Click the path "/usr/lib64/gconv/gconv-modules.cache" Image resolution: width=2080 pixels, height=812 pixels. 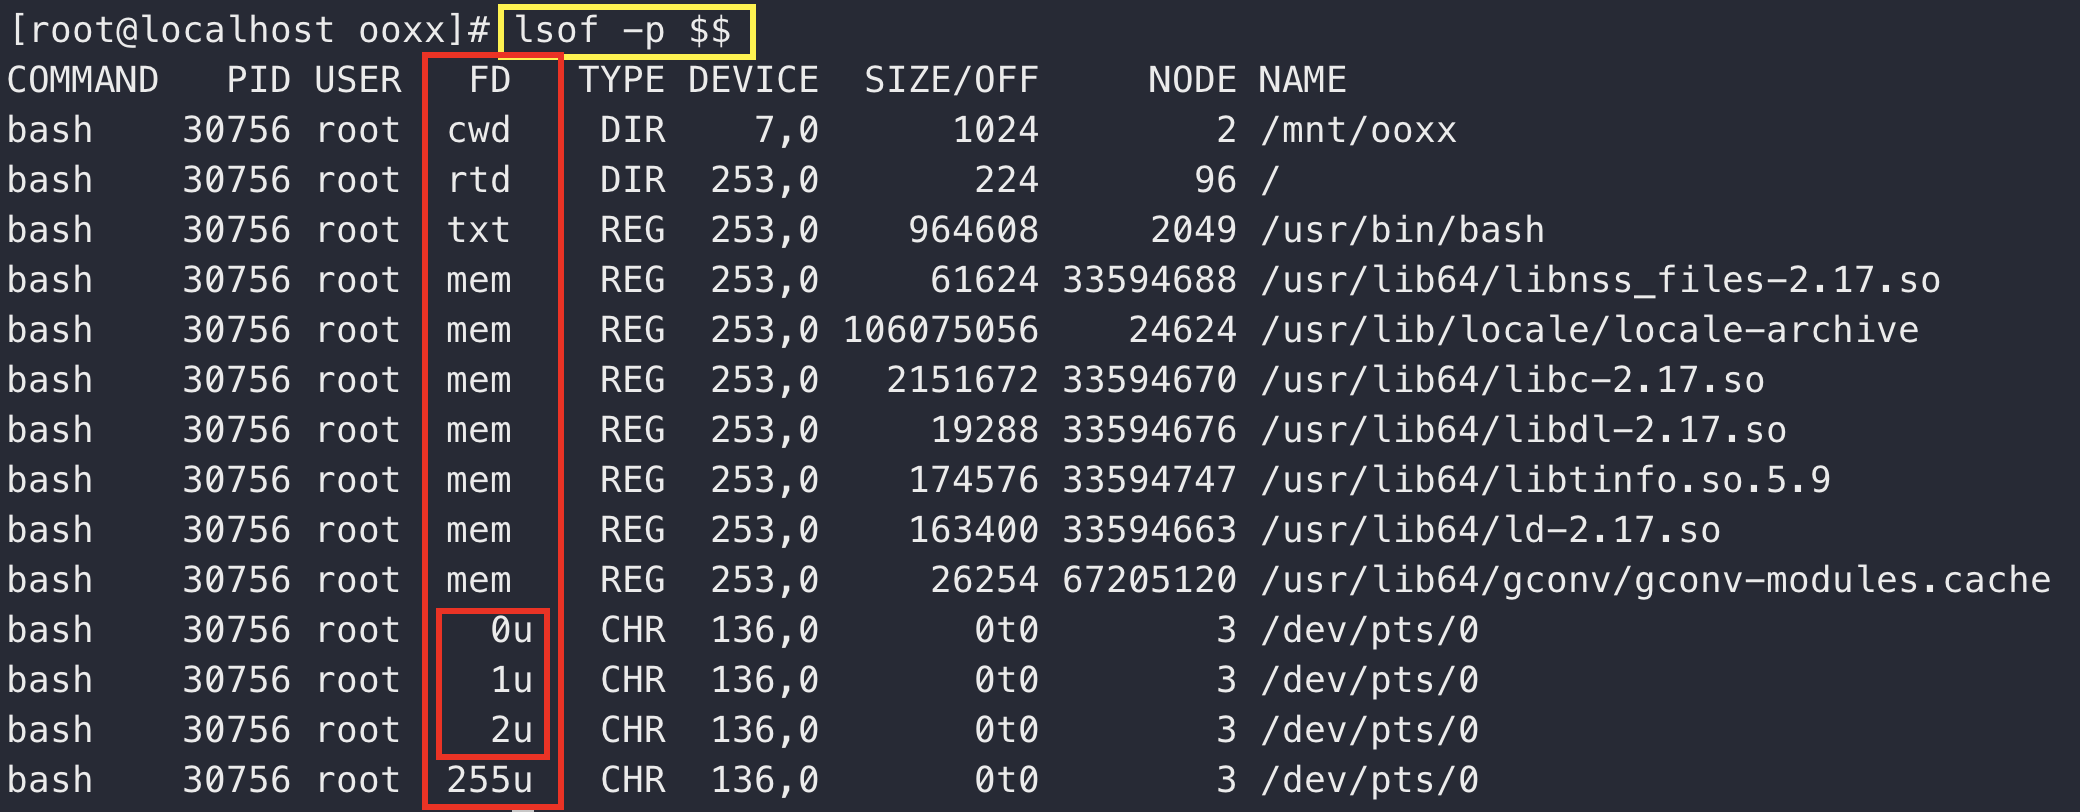coord(1655,580)
